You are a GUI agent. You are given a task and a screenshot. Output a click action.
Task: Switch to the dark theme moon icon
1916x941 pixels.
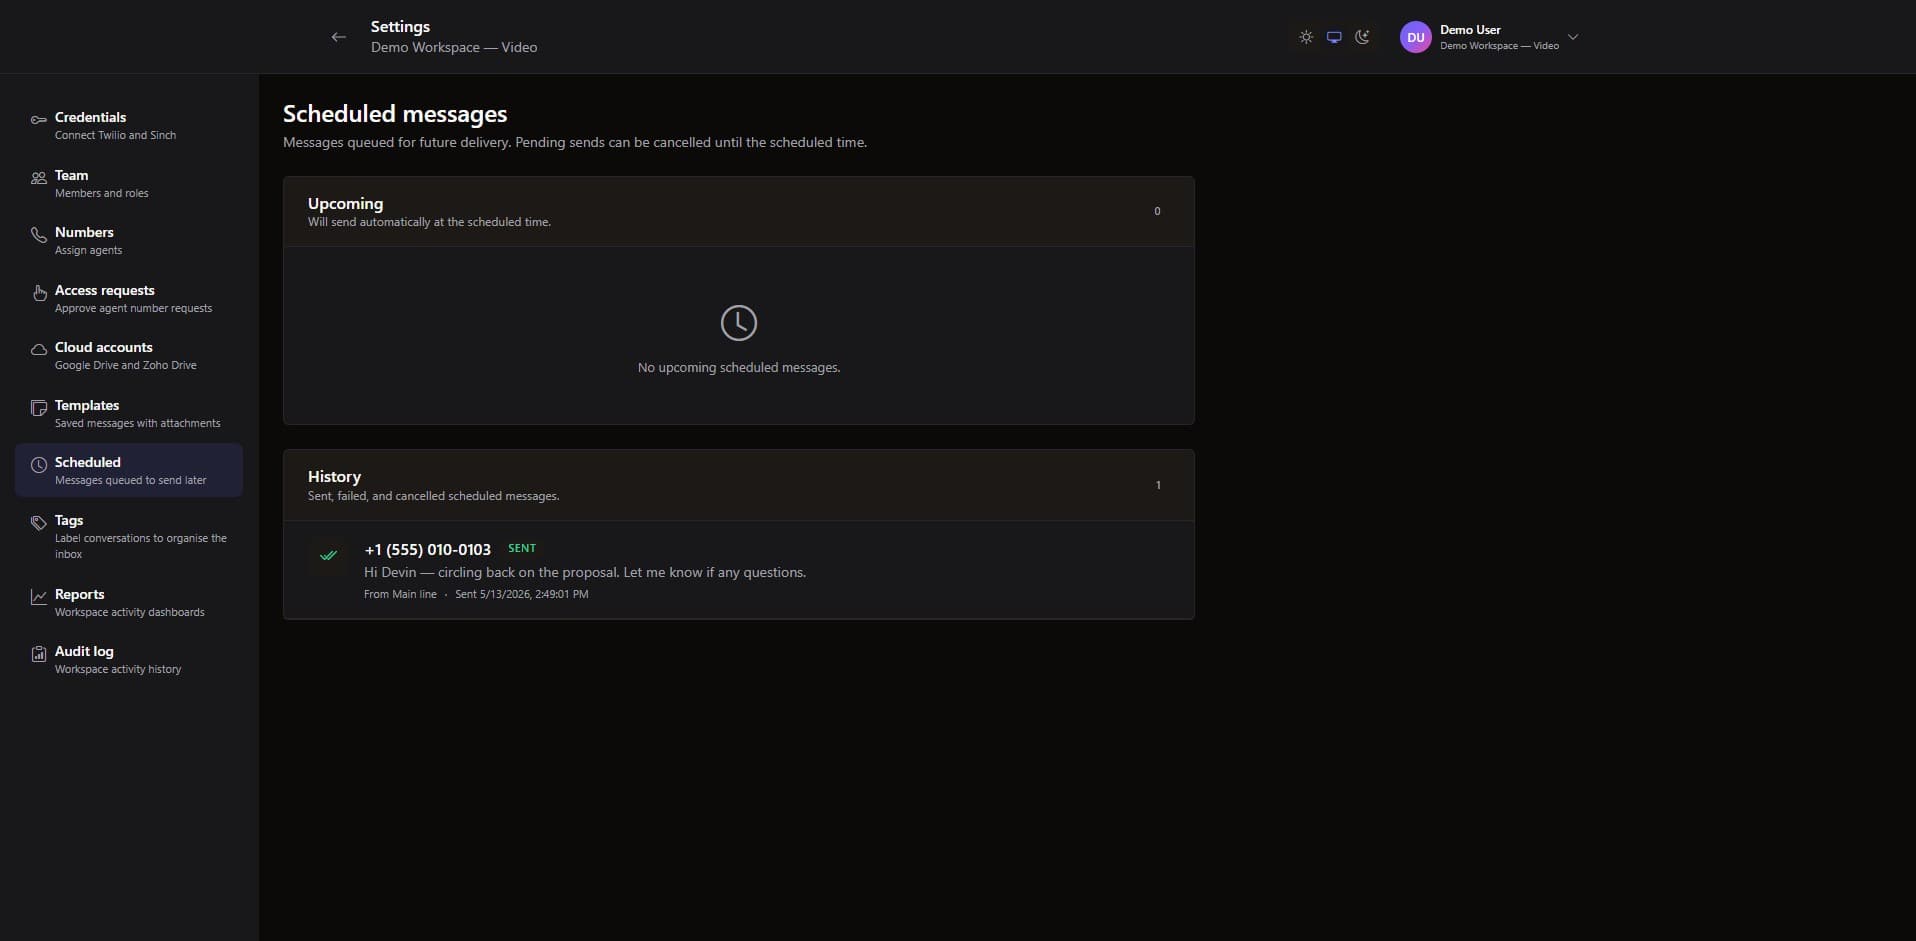(x=1362, y=37)
